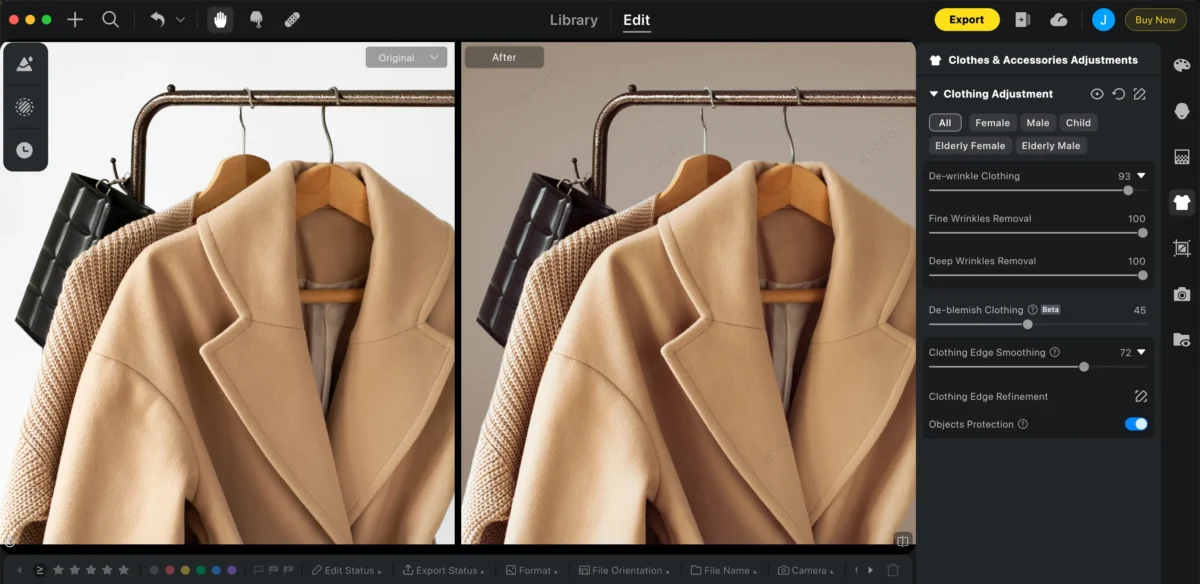The width and height of the screenshot is (1200, 584).
Task: Click the undo arrow icon
Action: (x=157, y=20)
